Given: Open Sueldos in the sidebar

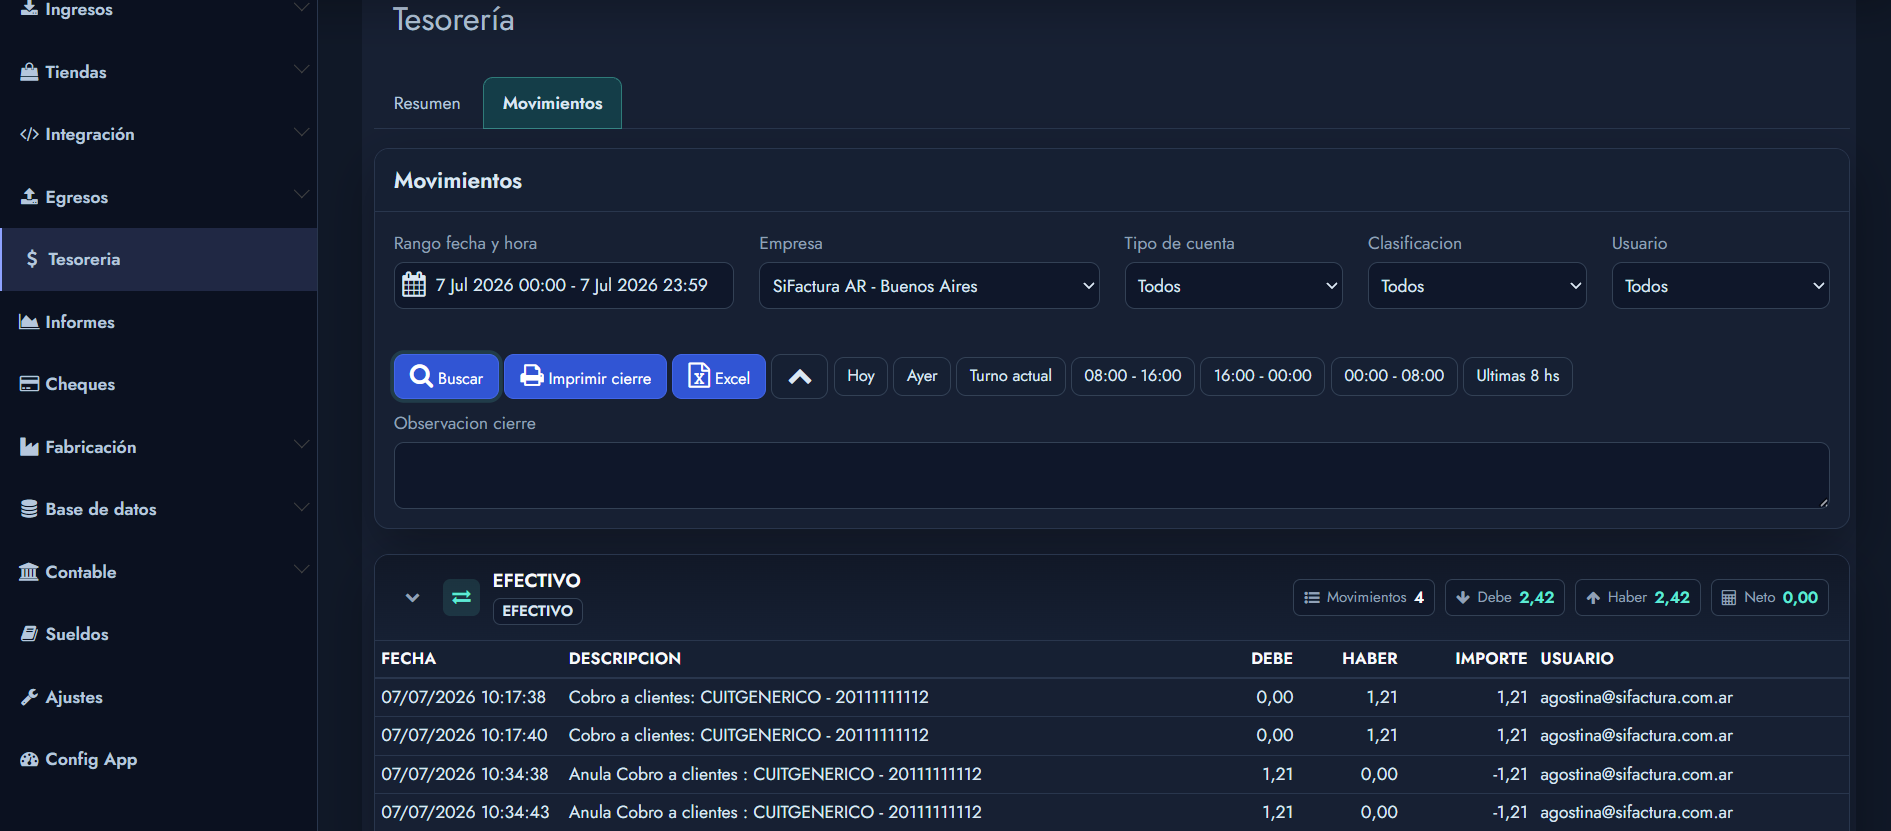Looking at the screenshot, I should click(x=159, y=634).
